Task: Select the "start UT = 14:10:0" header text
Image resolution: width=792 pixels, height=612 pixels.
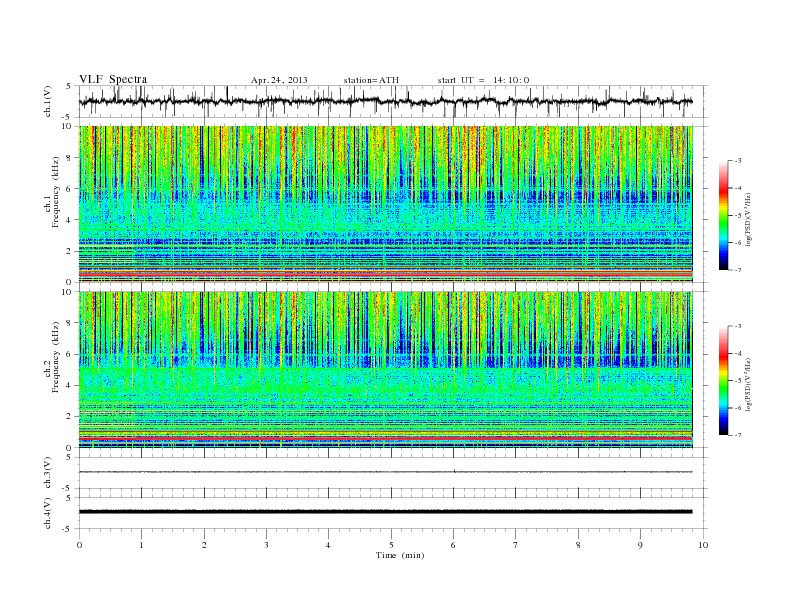Action: coord(483,80)
